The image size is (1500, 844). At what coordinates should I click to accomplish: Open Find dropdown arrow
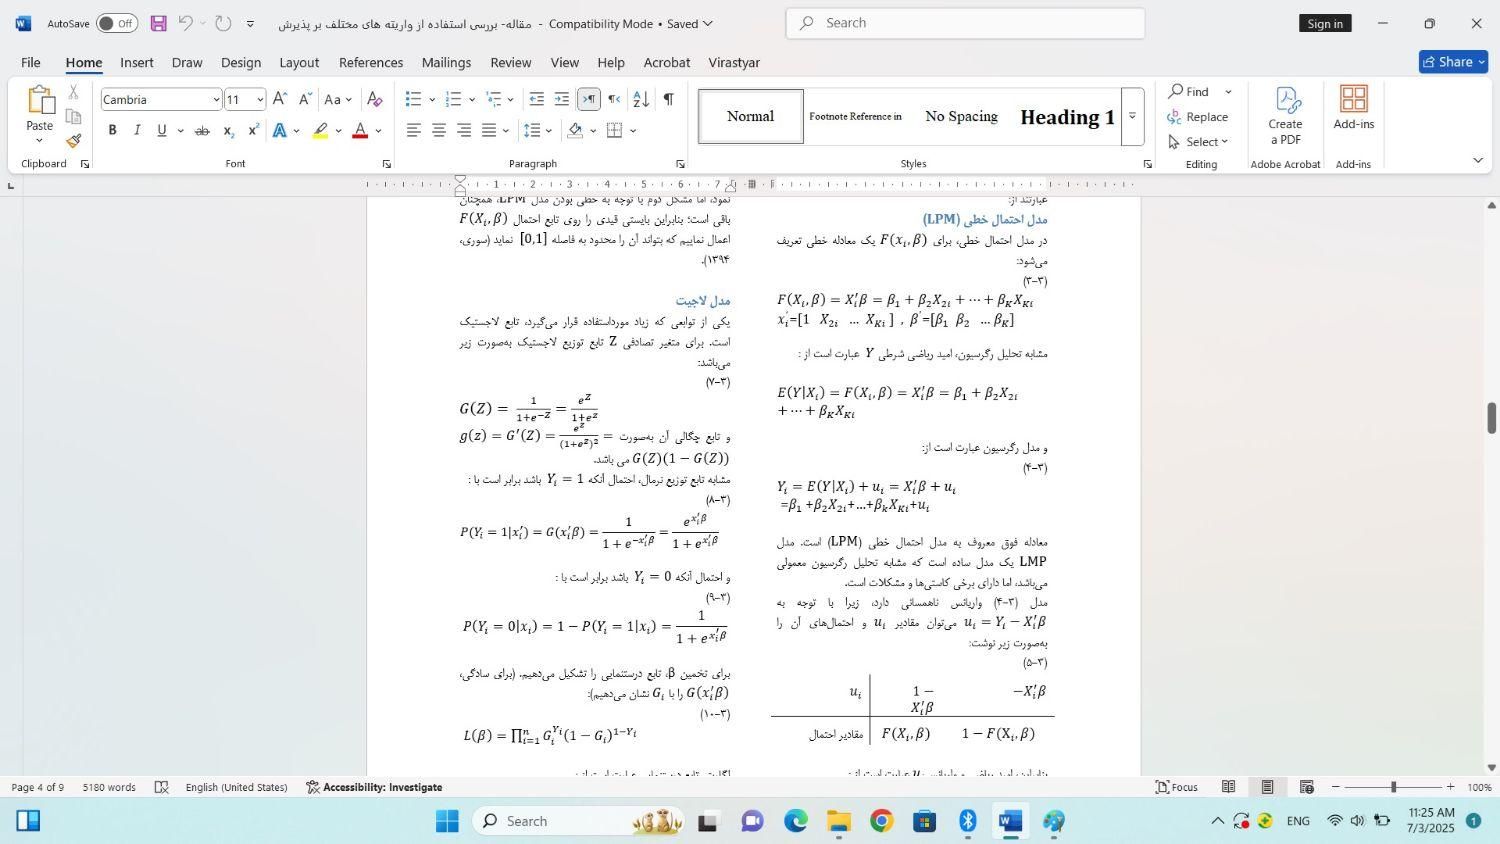[x=1228, y=92]
